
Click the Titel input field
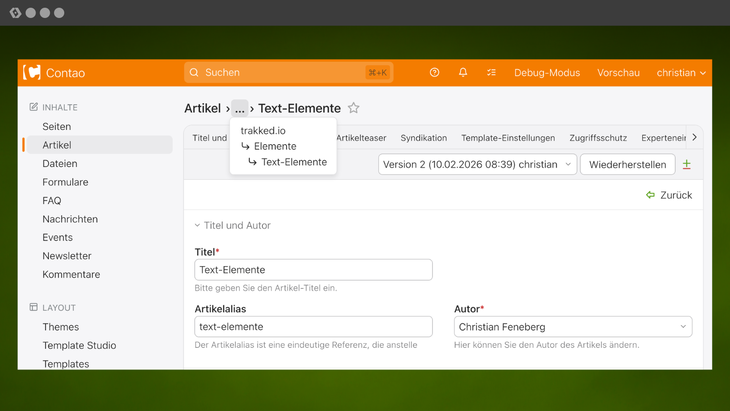click(313, 270)
